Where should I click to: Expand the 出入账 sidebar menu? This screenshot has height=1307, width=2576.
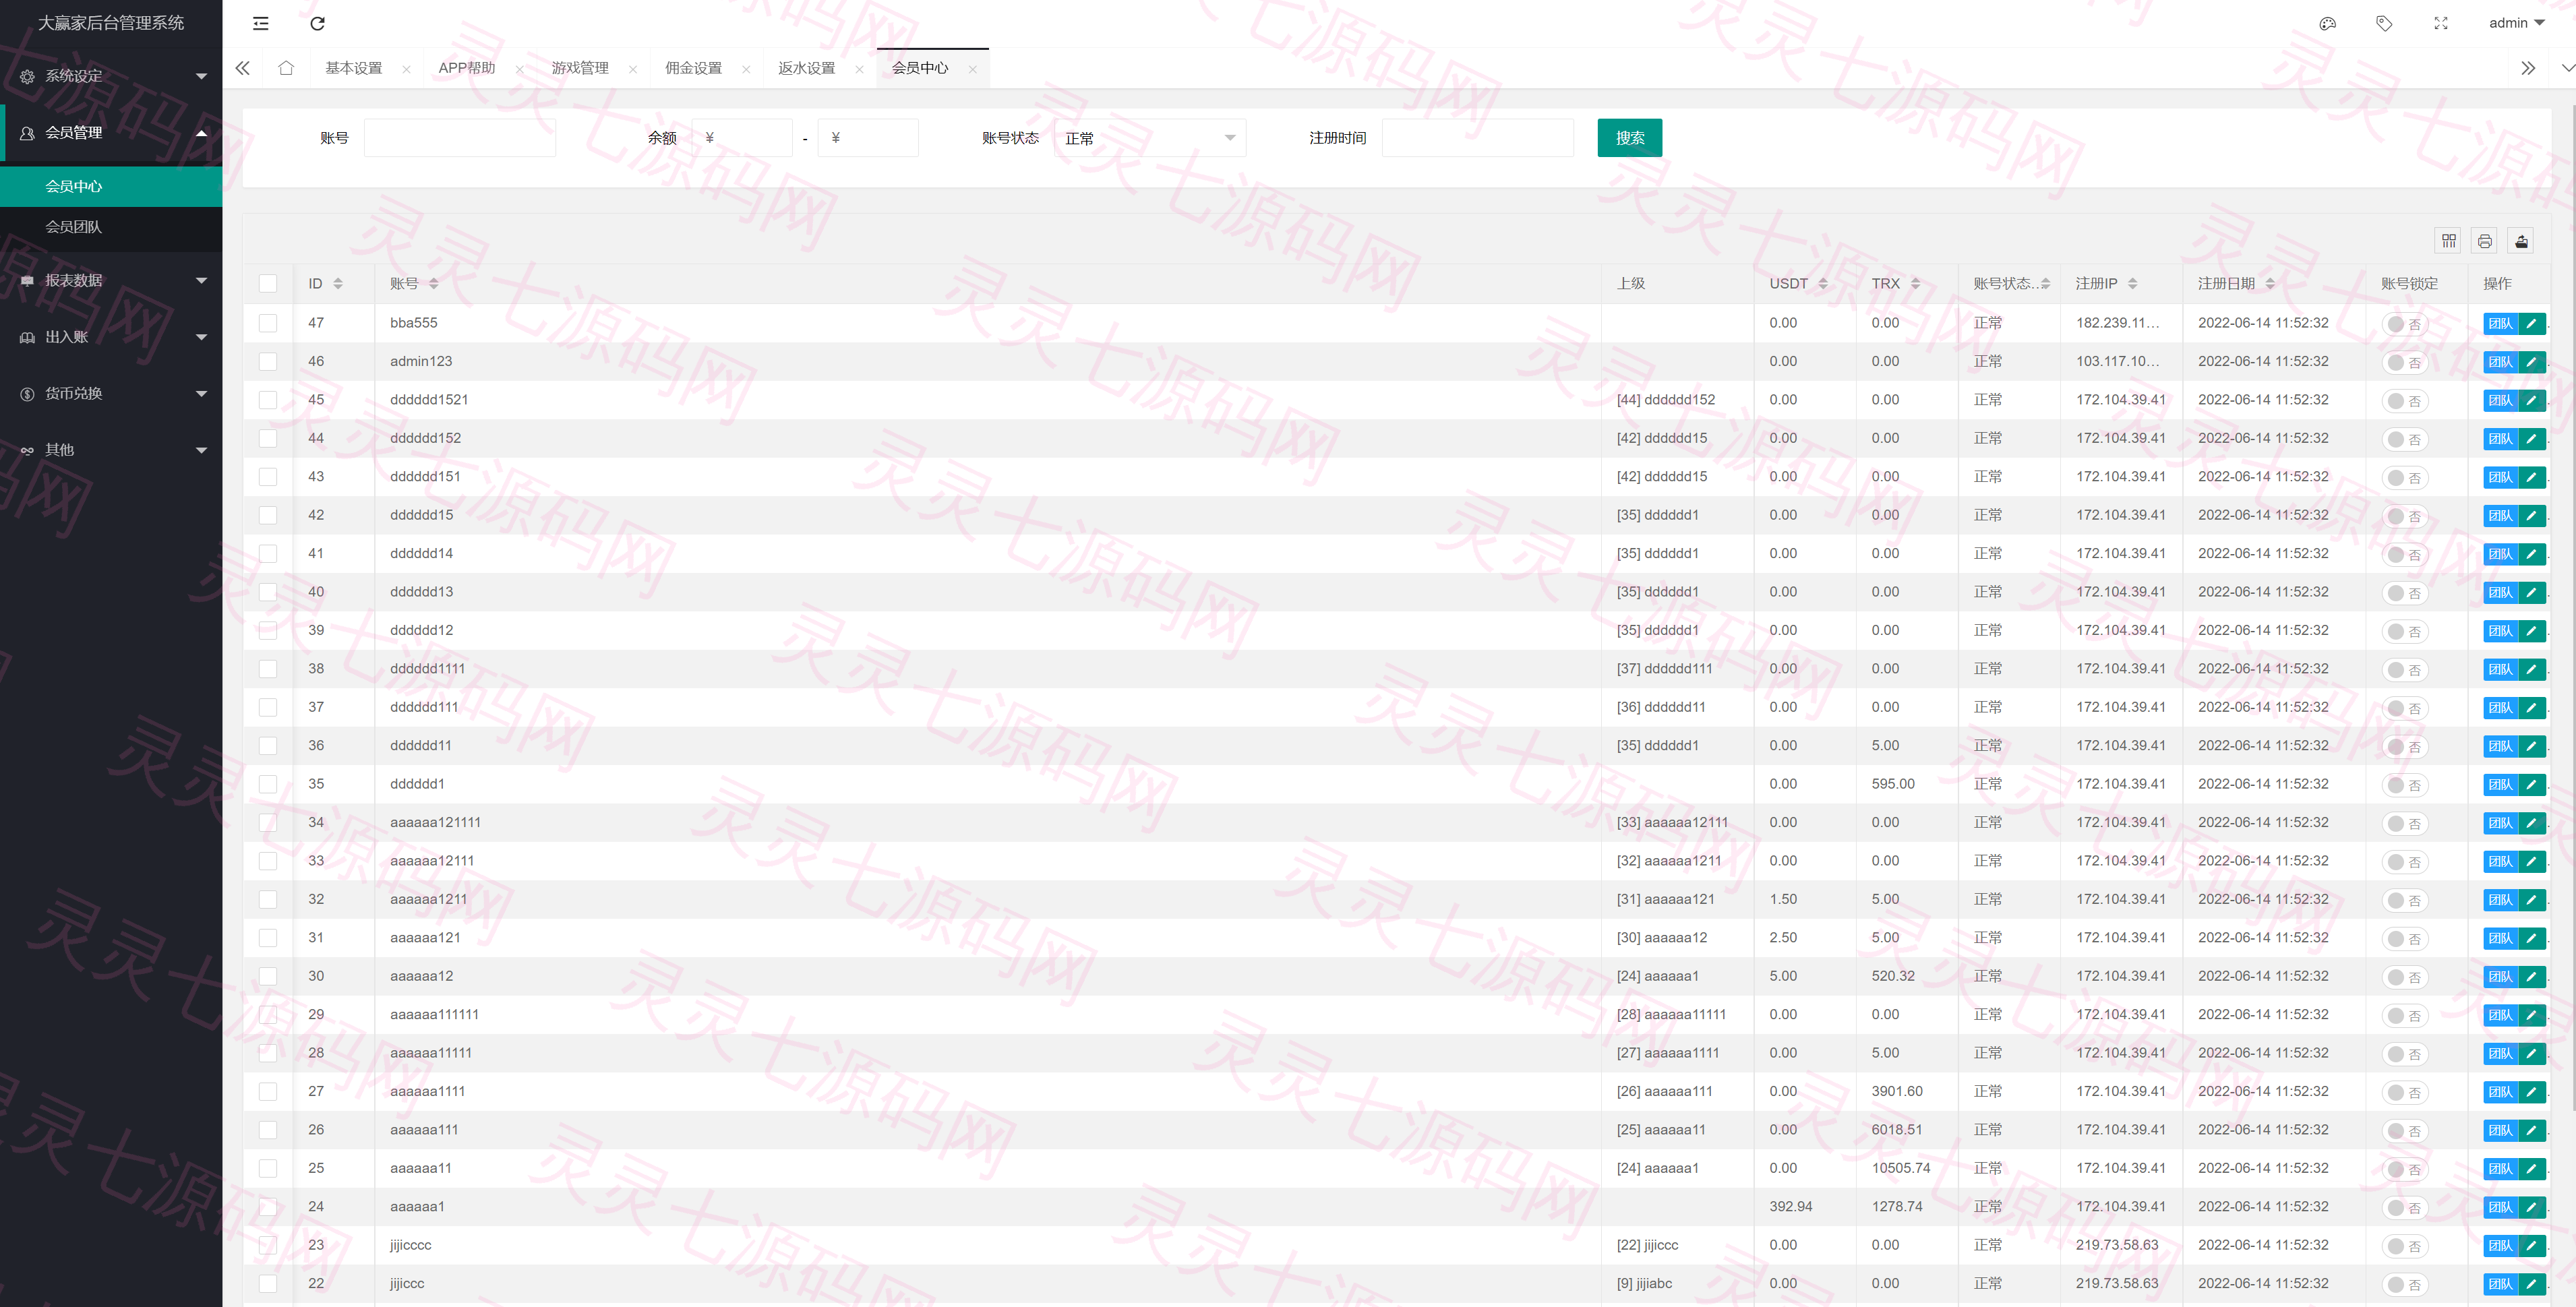pos(111,337)
